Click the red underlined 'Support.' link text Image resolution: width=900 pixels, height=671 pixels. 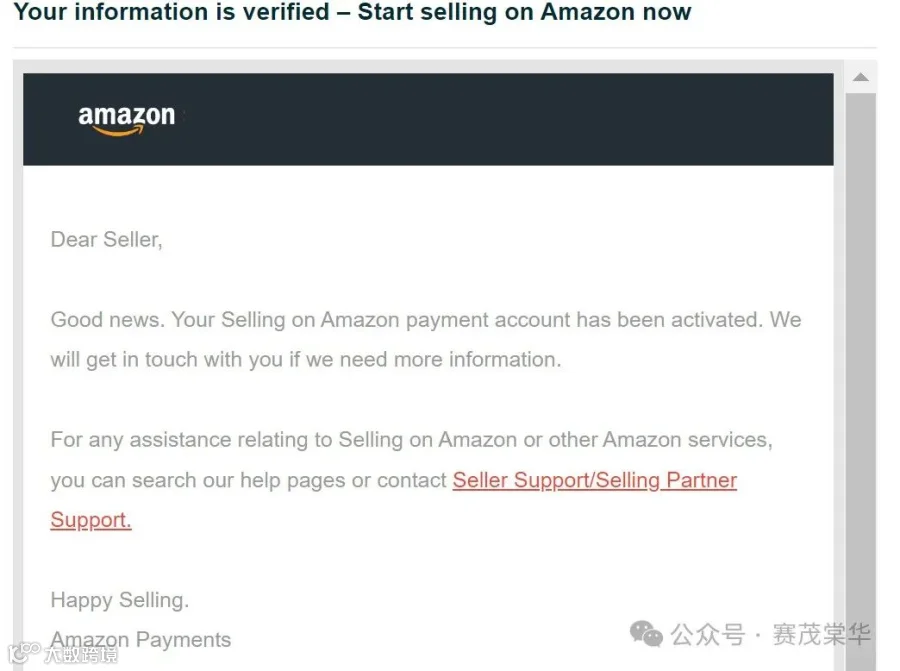(x=91, y=519)
